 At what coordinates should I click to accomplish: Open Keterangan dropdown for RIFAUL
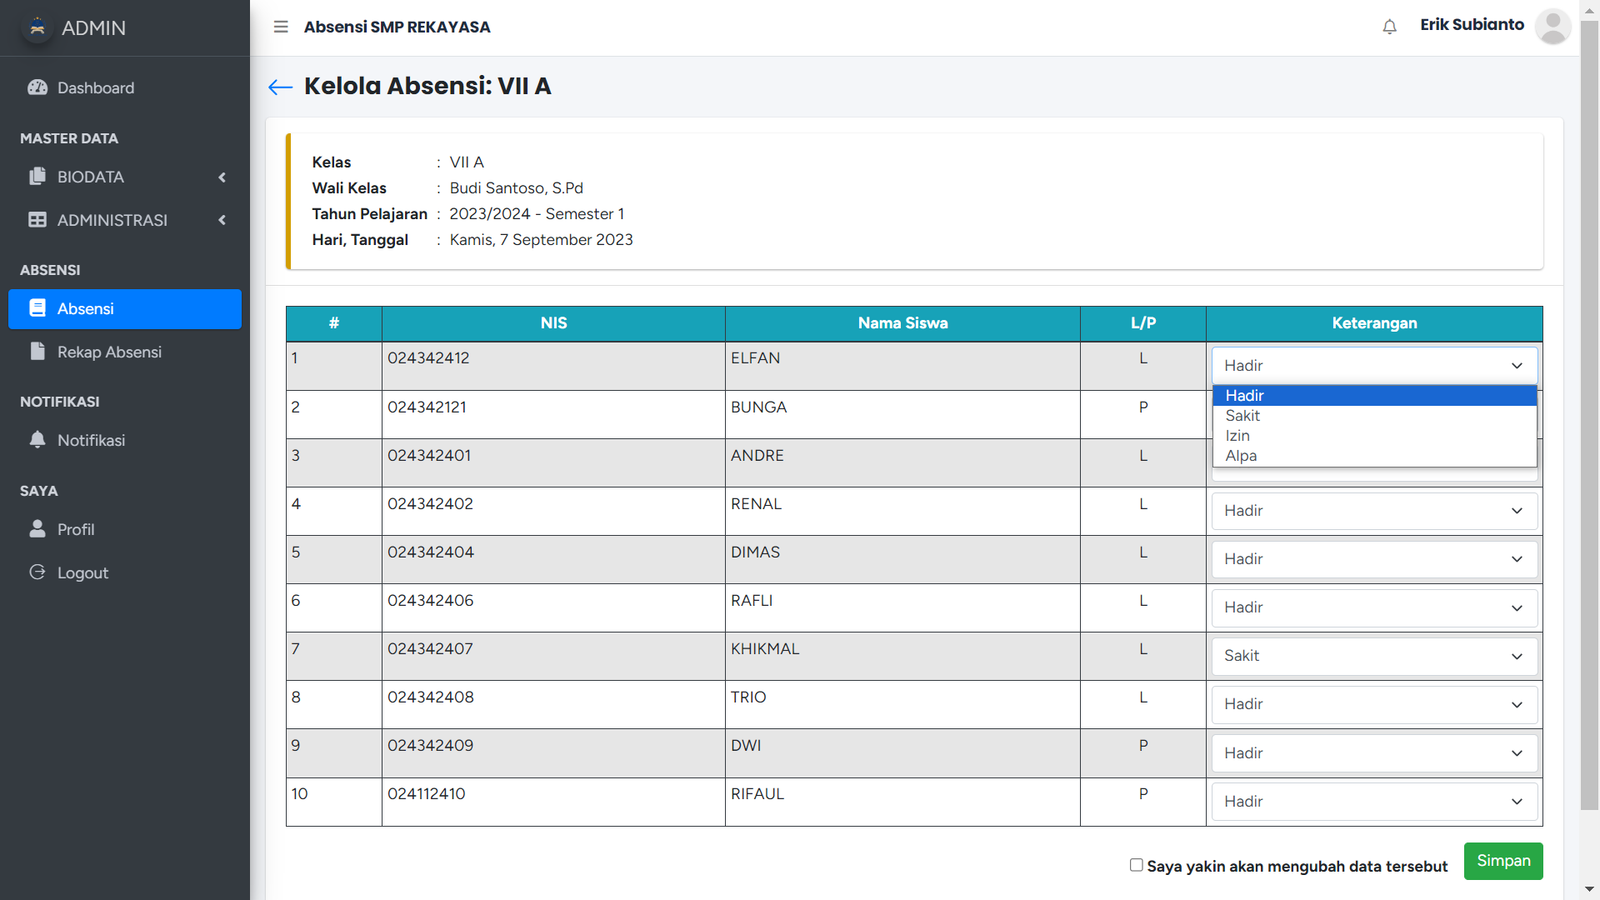[1373, 802]
